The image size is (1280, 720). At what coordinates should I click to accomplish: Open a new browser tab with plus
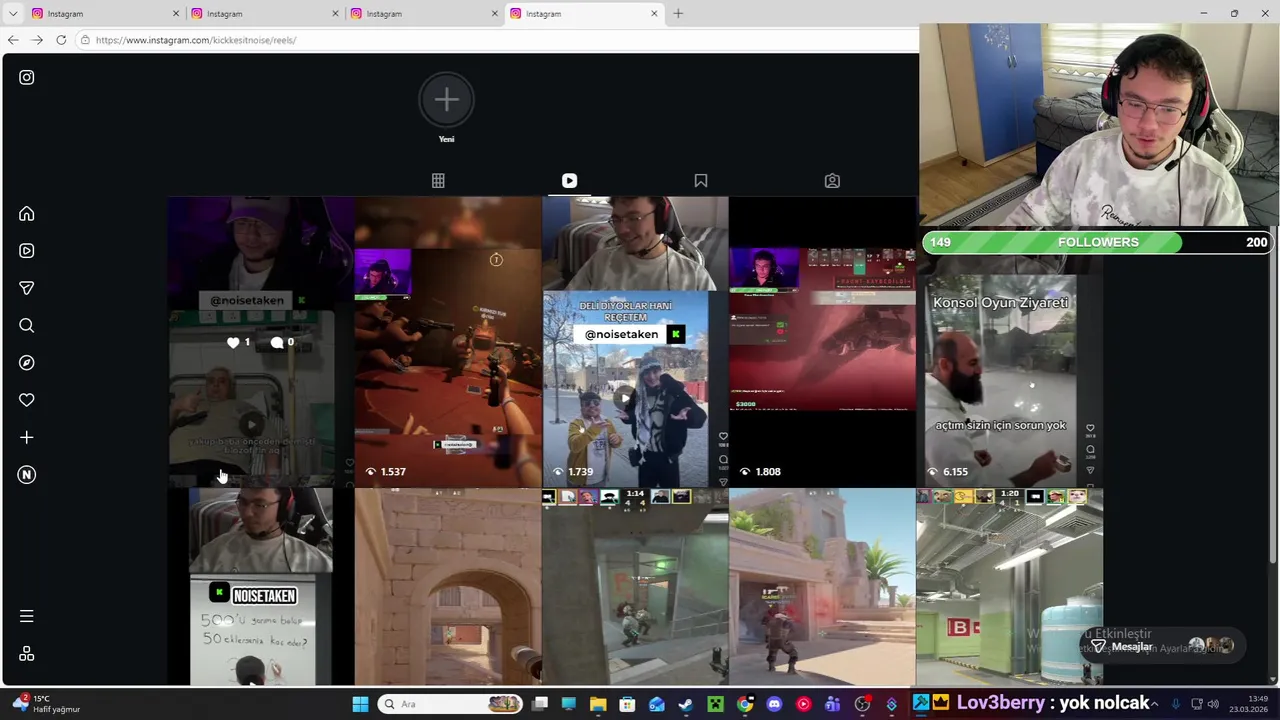point(678,14)
